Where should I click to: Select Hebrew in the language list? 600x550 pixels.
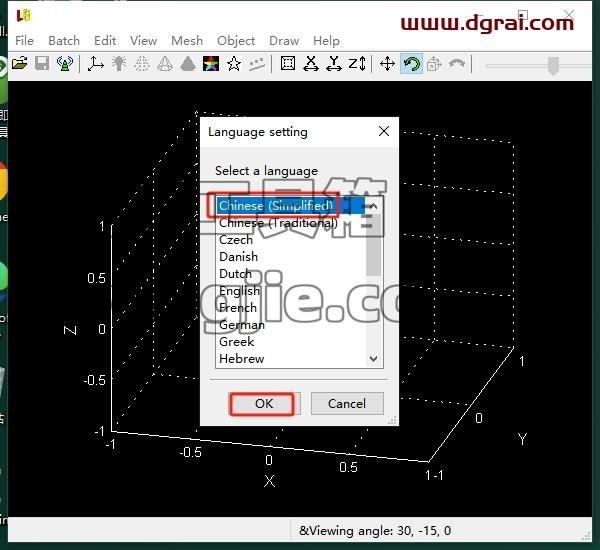pos(290,359)
